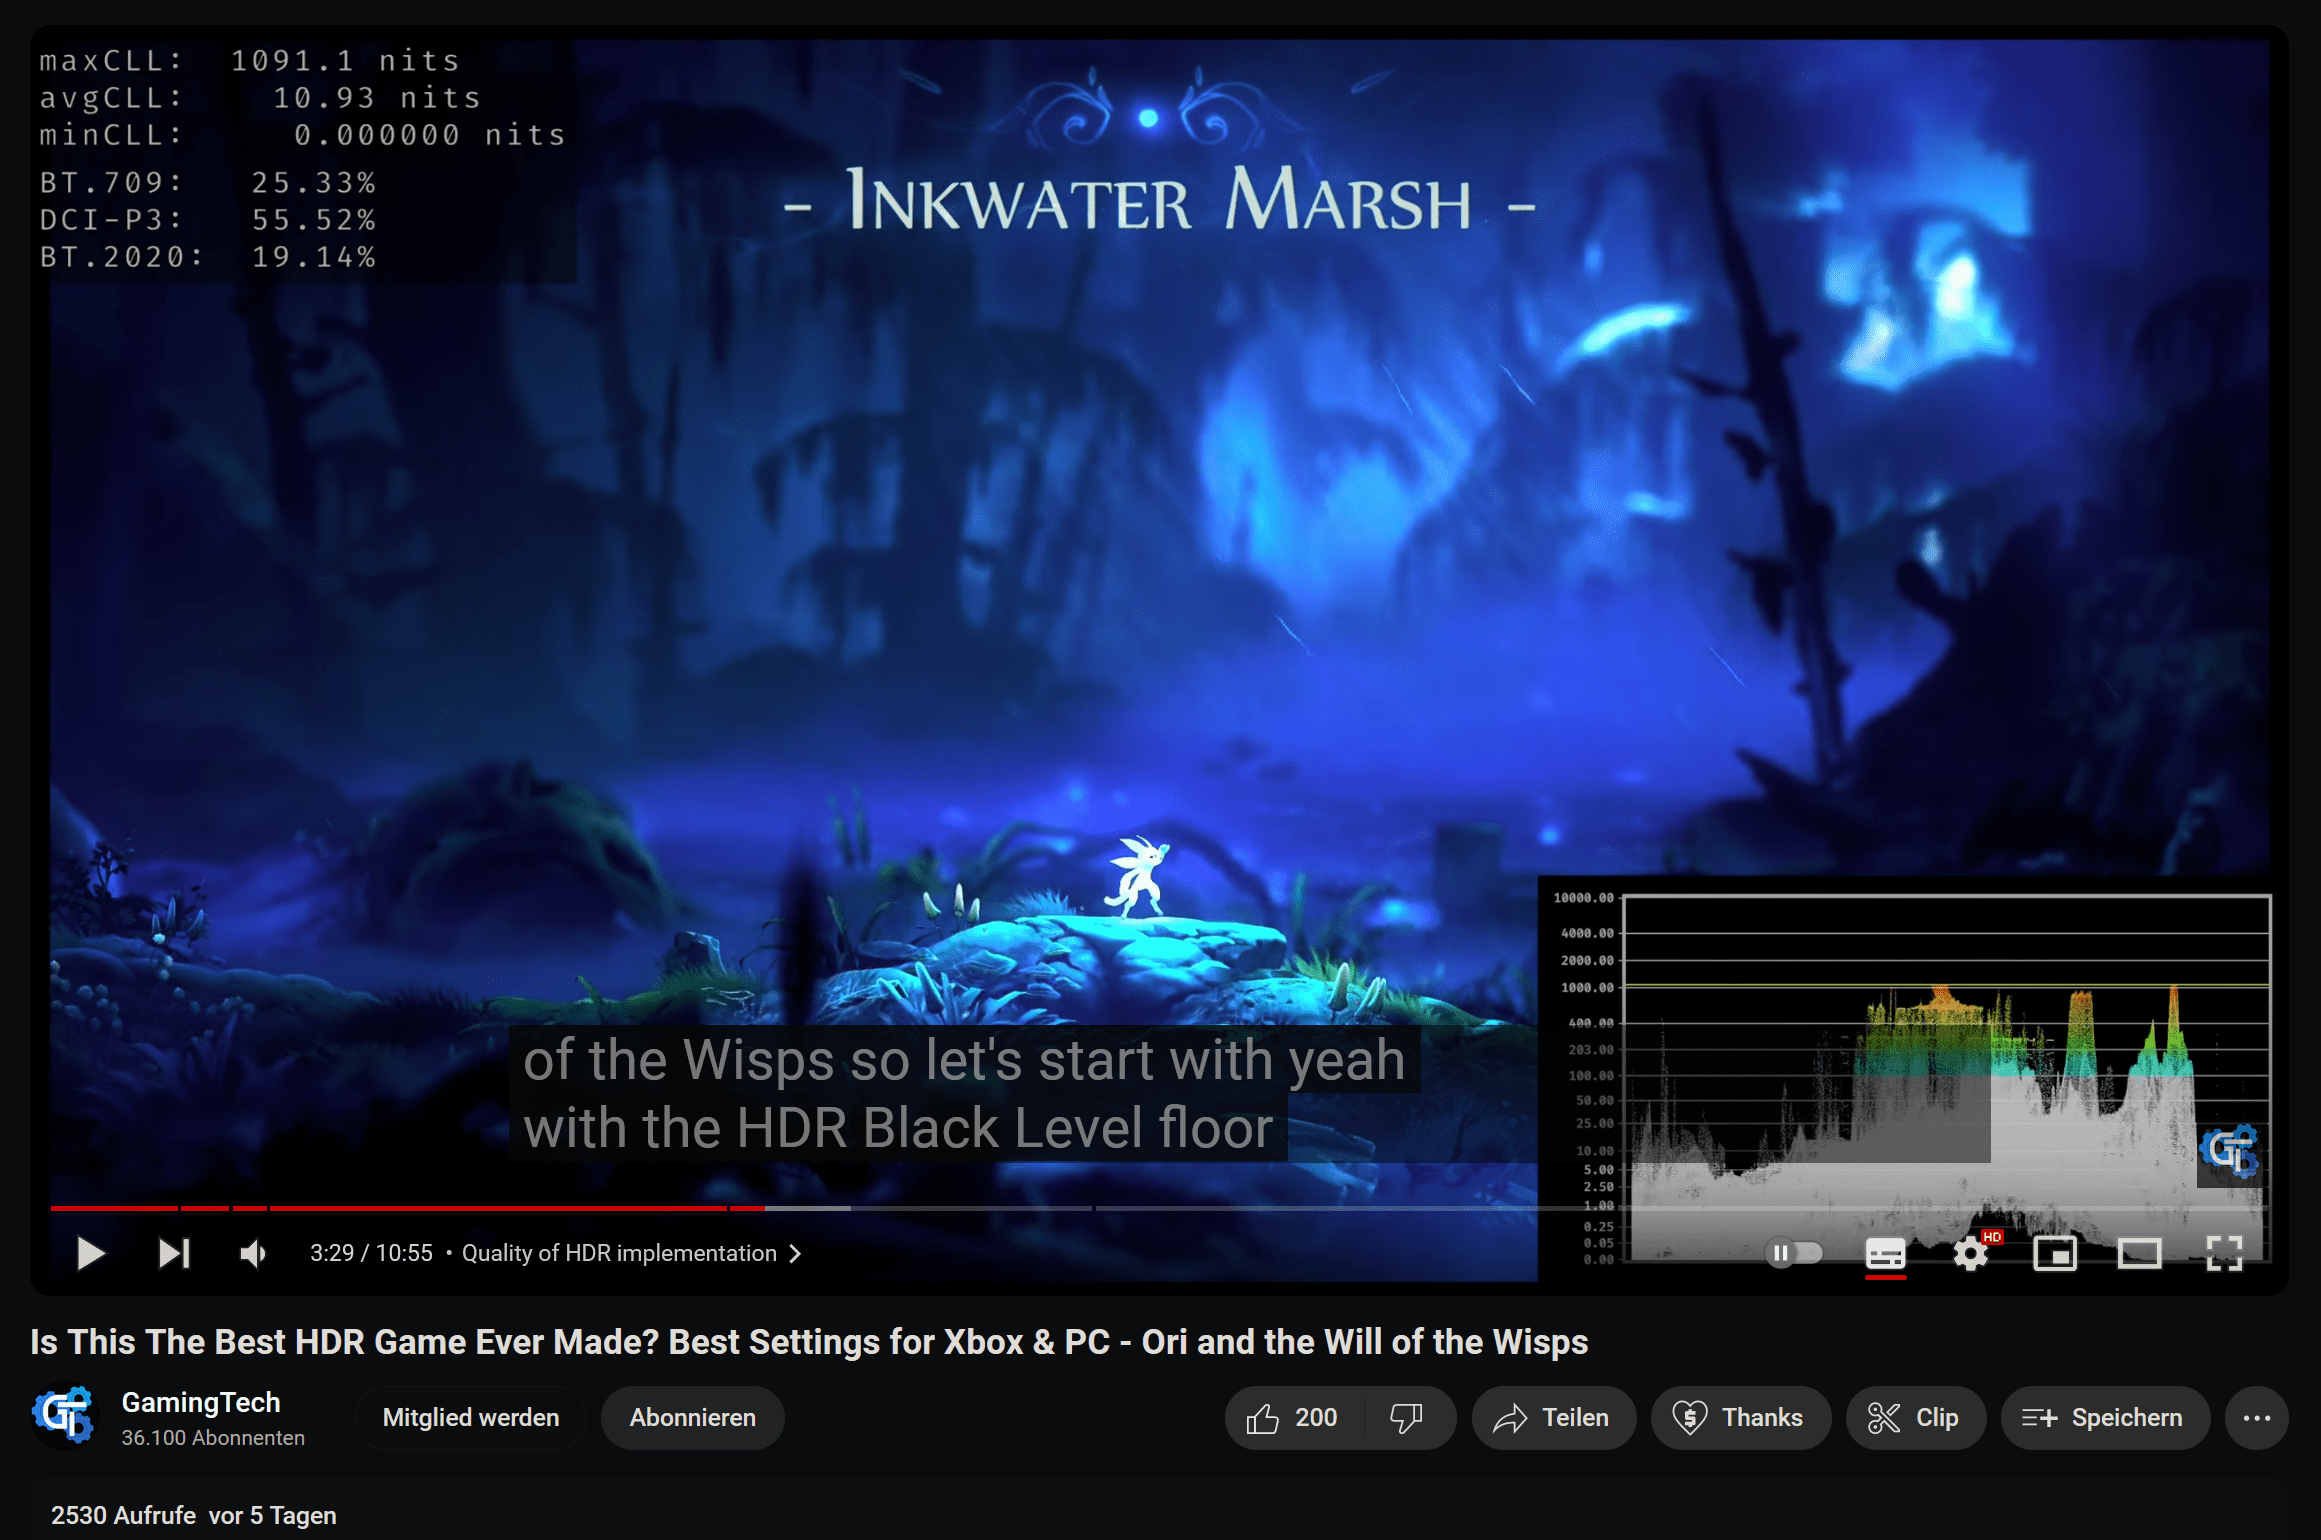2321x1540 pixels.
Task: Dislike the video with thumbs down
Action: [1407, 1418]
